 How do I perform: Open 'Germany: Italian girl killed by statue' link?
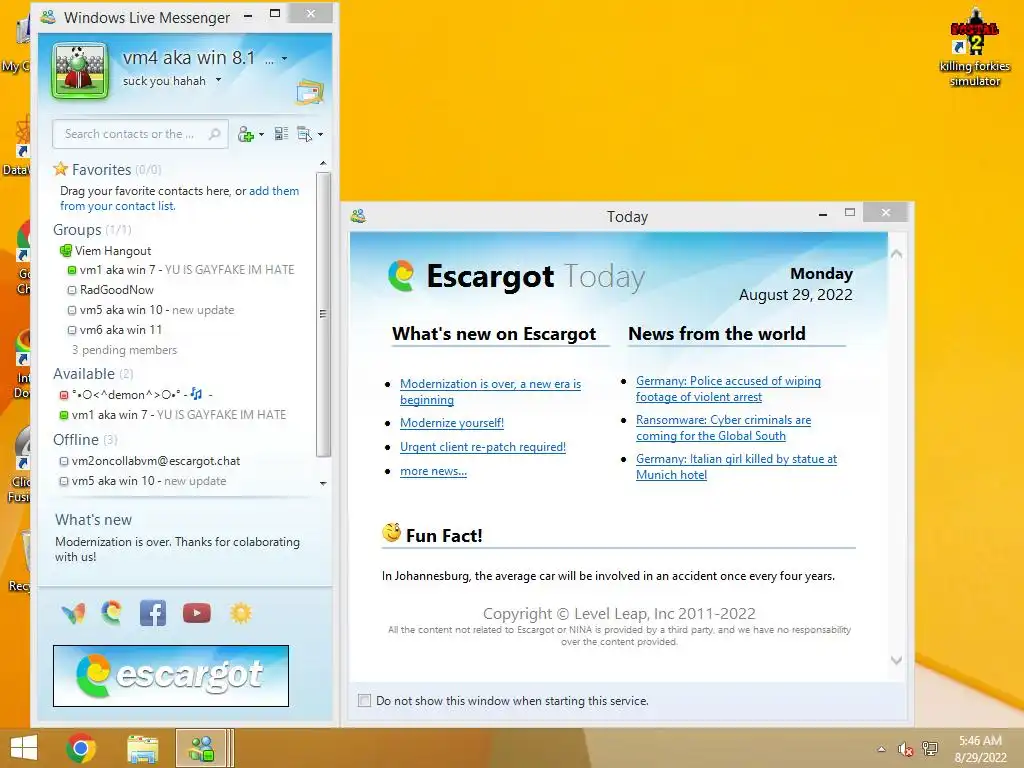point(736,467)
